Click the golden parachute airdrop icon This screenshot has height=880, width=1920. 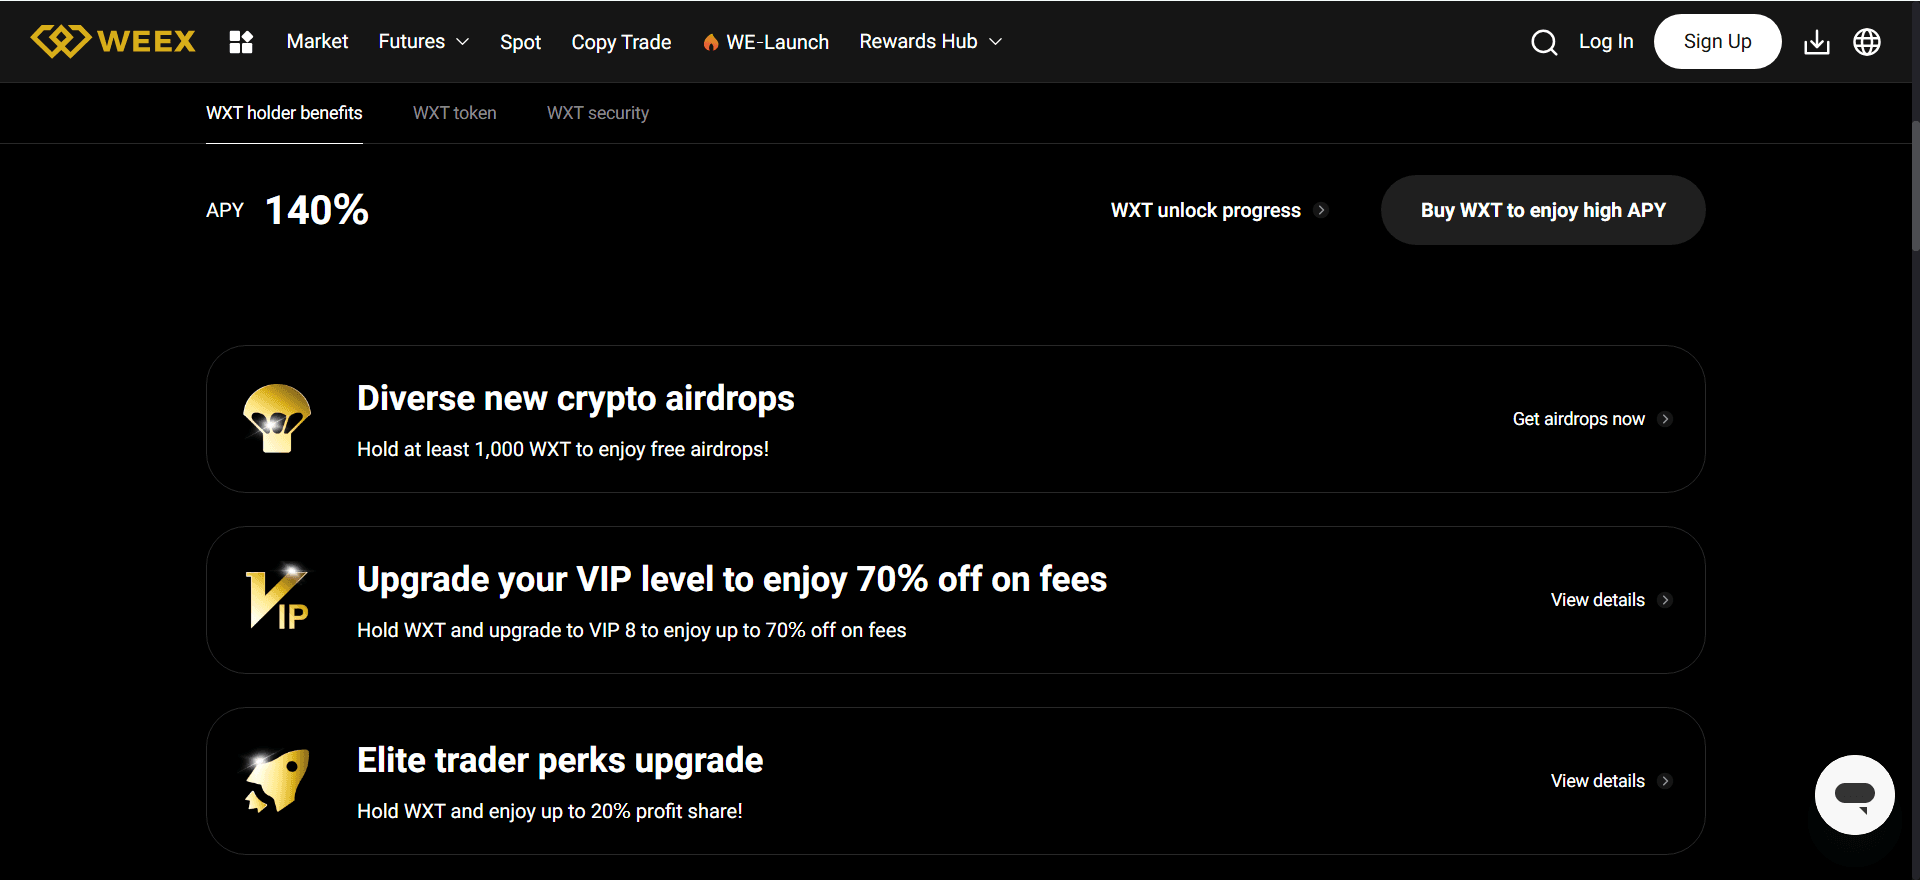tap(277, 419)
